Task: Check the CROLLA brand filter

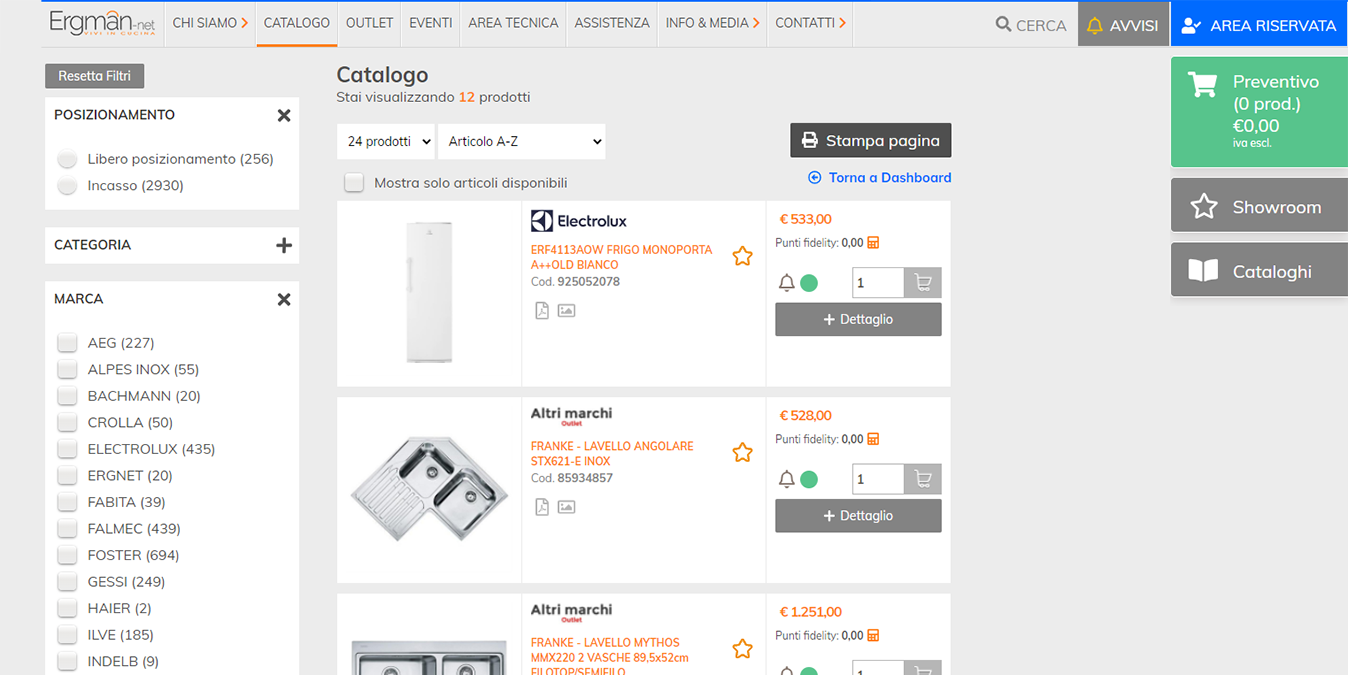Action: [x=67, y=422]
